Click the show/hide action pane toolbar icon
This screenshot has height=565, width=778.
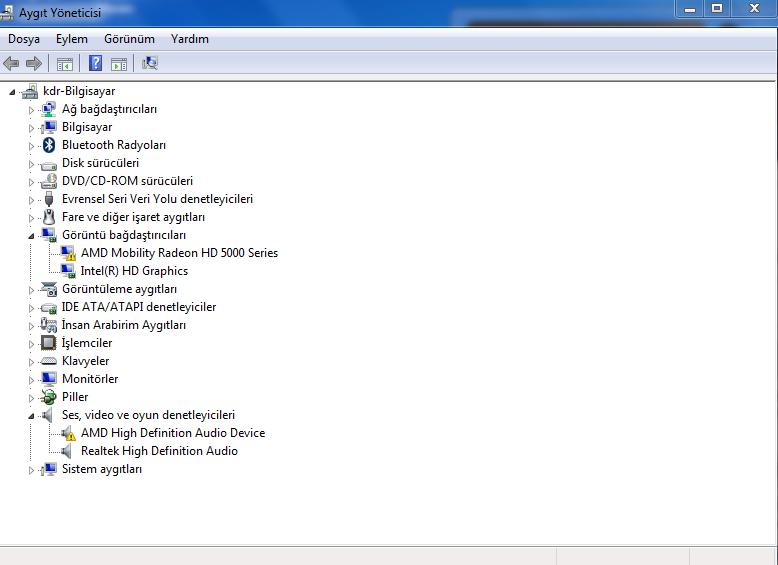point(119,63)
